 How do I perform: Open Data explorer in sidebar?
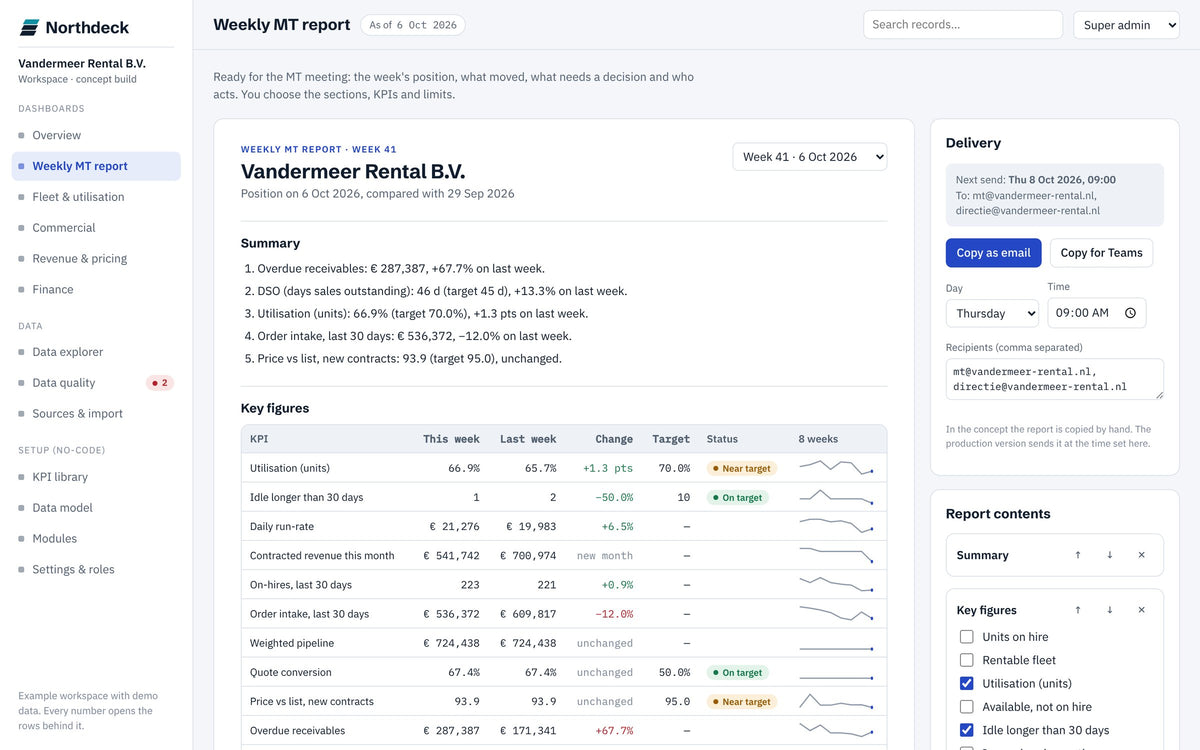pyautogui.click(x=96, y=352)
